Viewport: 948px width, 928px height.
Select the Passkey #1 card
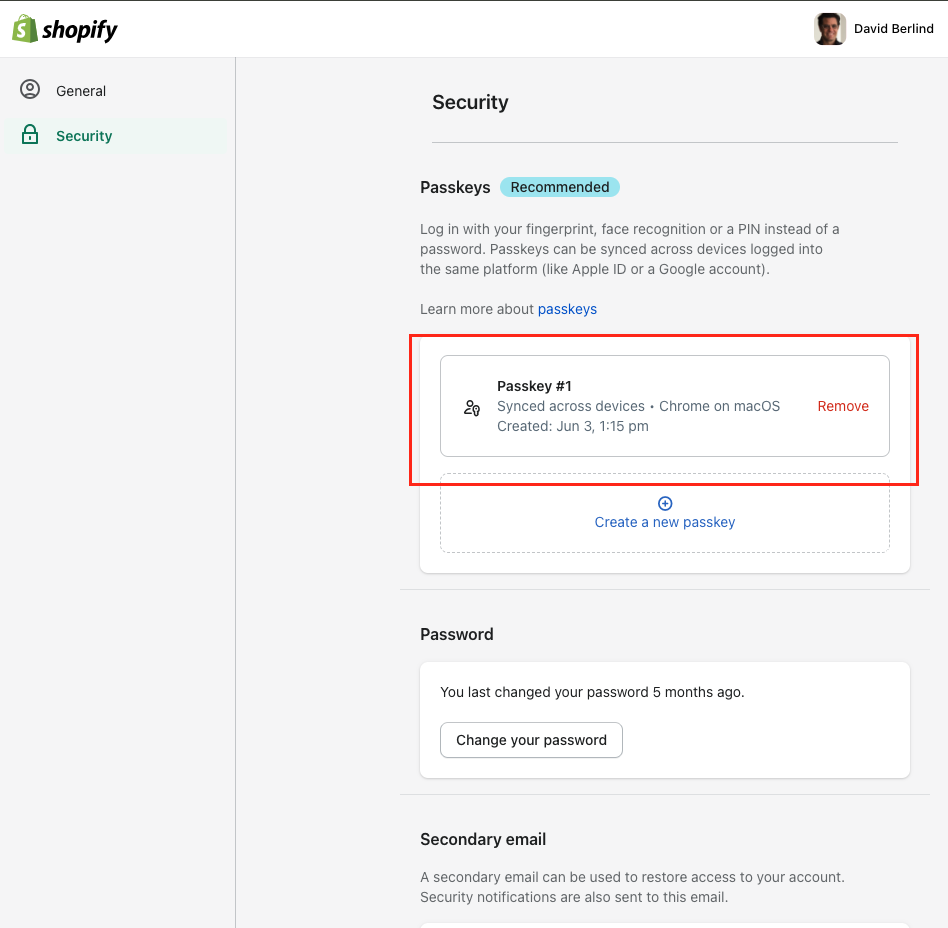point(664,406)
